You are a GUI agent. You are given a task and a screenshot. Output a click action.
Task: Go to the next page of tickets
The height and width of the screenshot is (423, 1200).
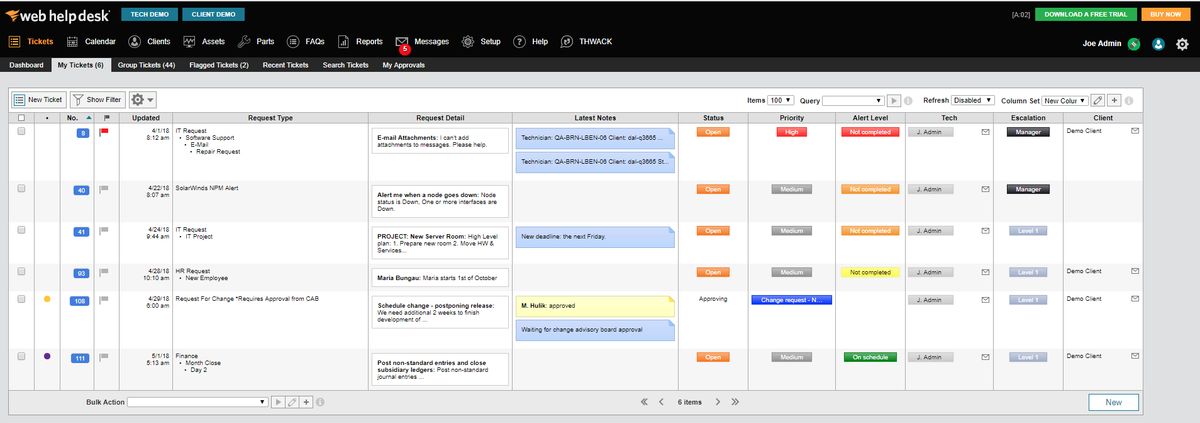pyautogui.click(x=717, y=402)
